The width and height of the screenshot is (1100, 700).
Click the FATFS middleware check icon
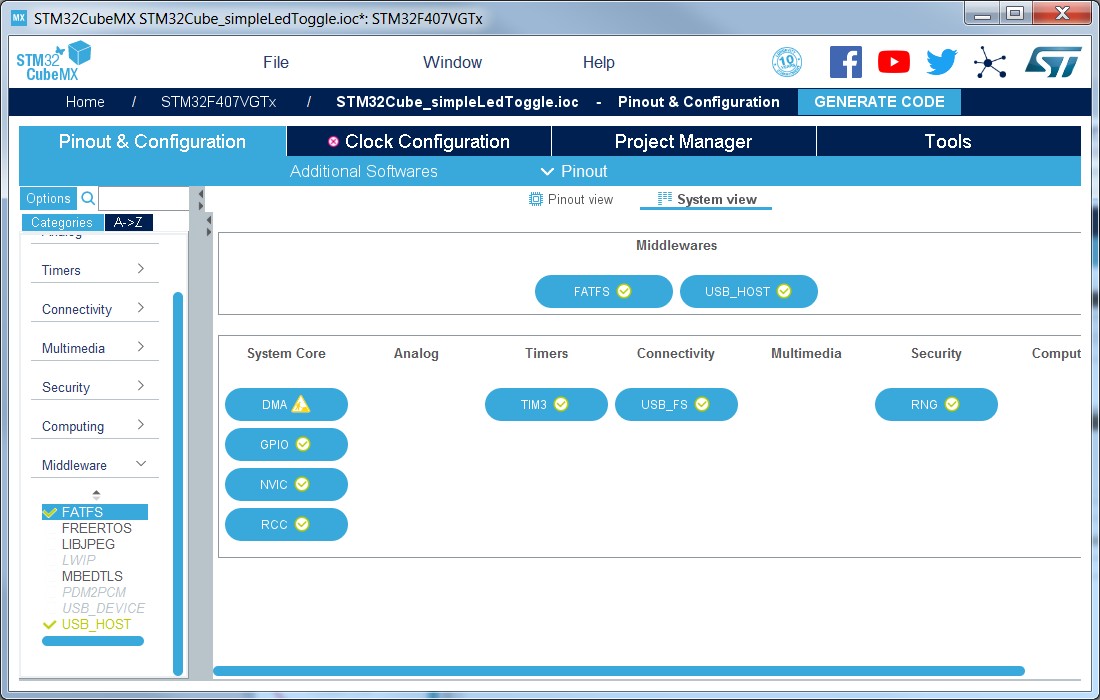point(624,291)
